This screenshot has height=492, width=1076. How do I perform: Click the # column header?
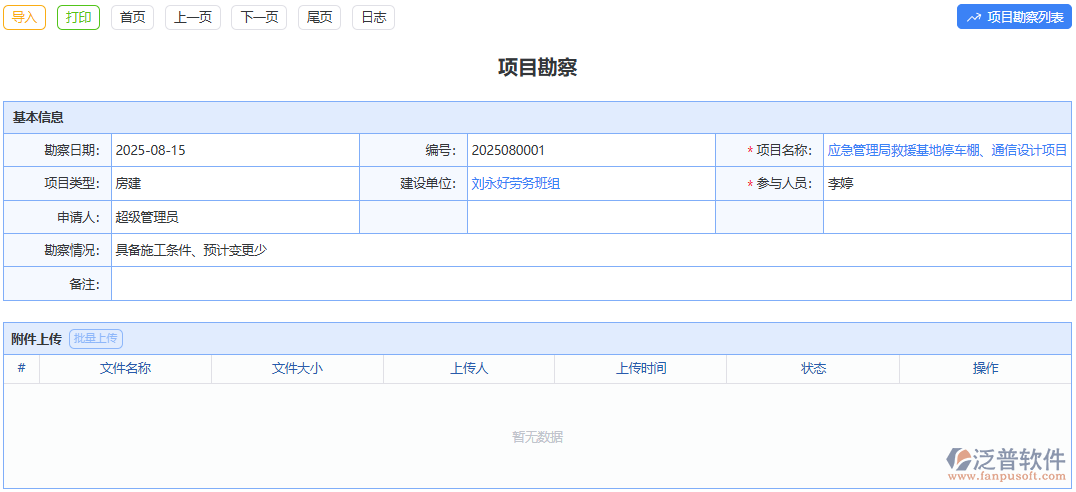[x=21, y=368]
